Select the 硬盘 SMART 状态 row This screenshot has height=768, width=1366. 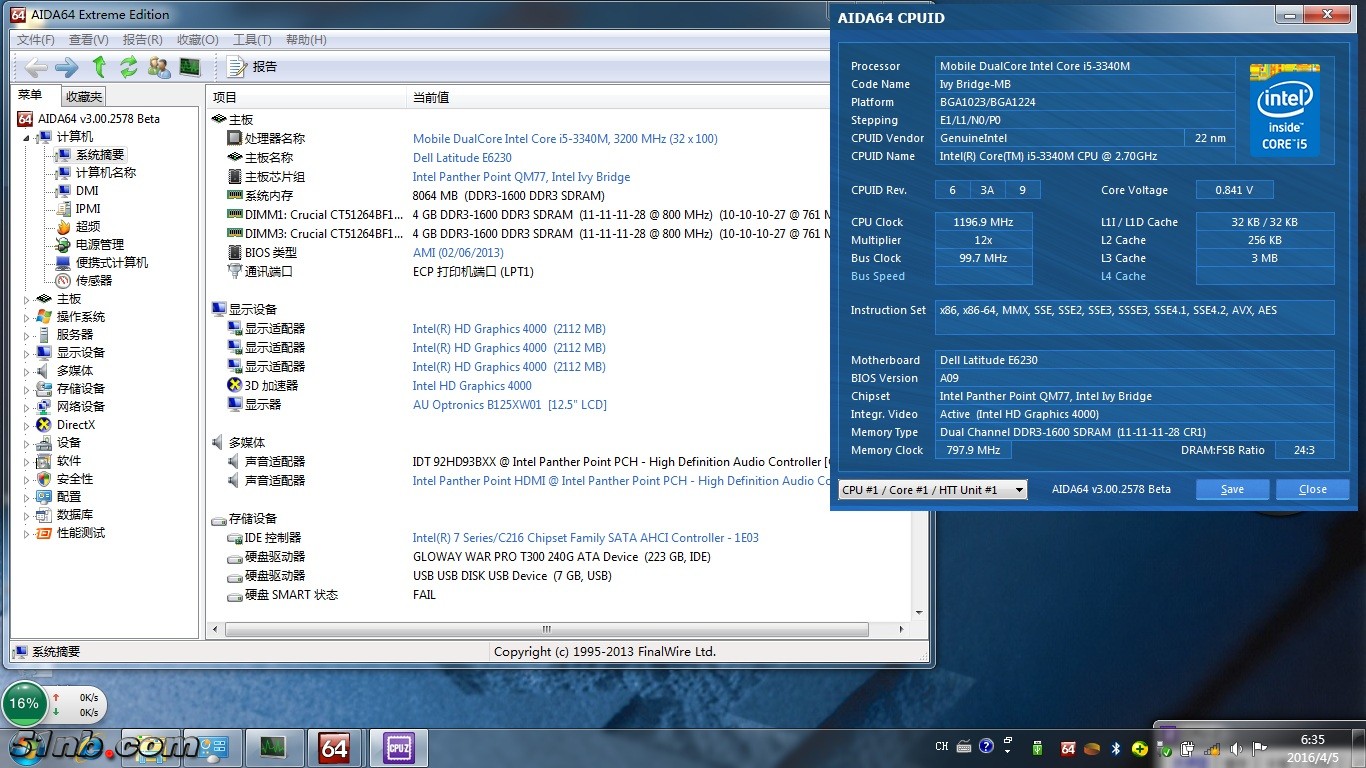(x=291, y=595)
